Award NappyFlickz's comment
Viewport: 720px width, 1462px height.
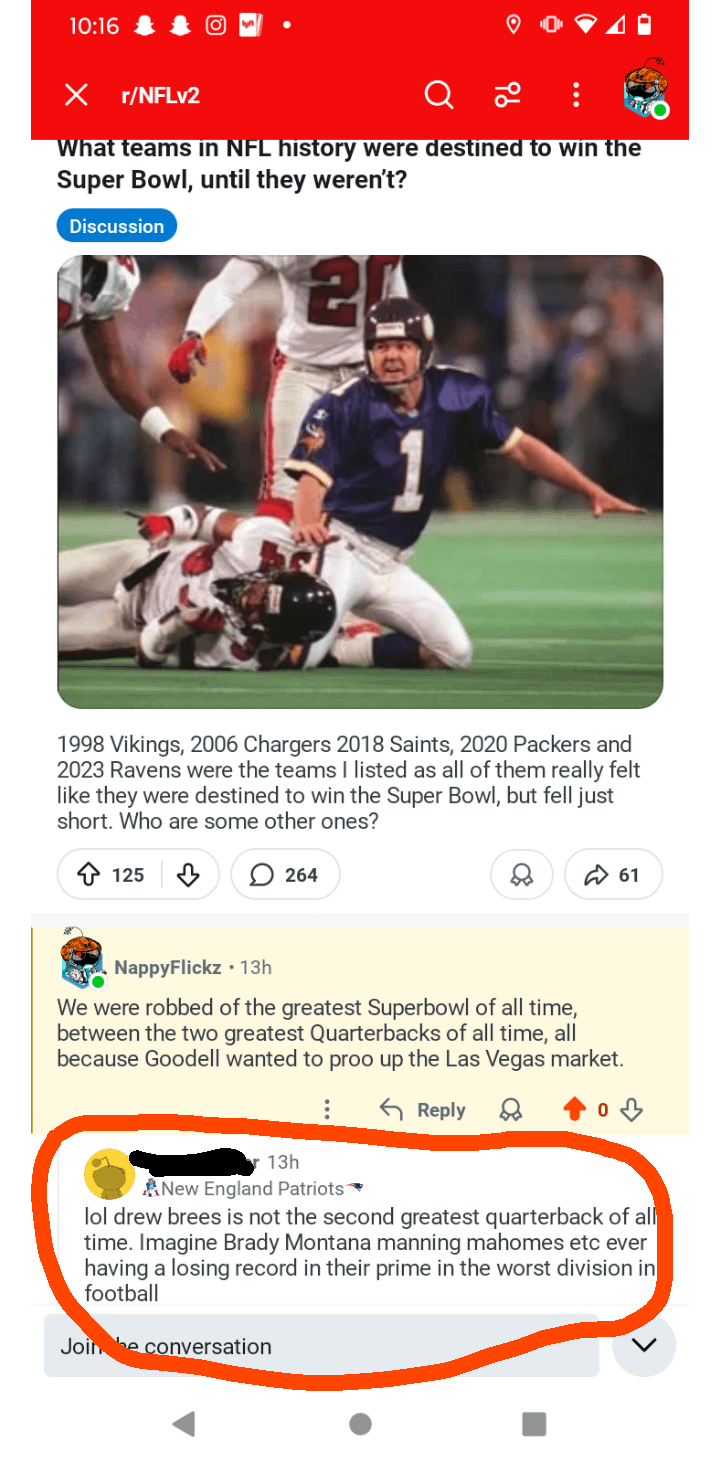[x=511, y=1110]
